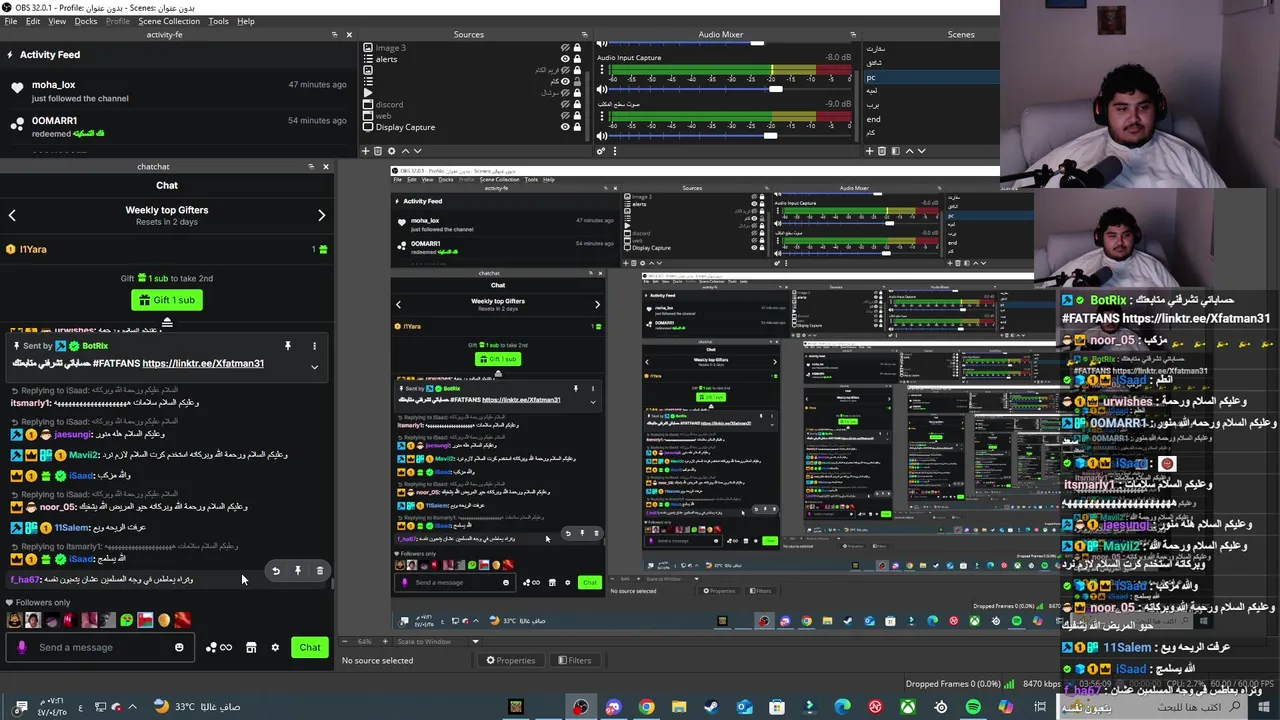The width and height of the screenshot is (1280, 720).
Task: Click the Gift 1 sub button
Action: 167,300
